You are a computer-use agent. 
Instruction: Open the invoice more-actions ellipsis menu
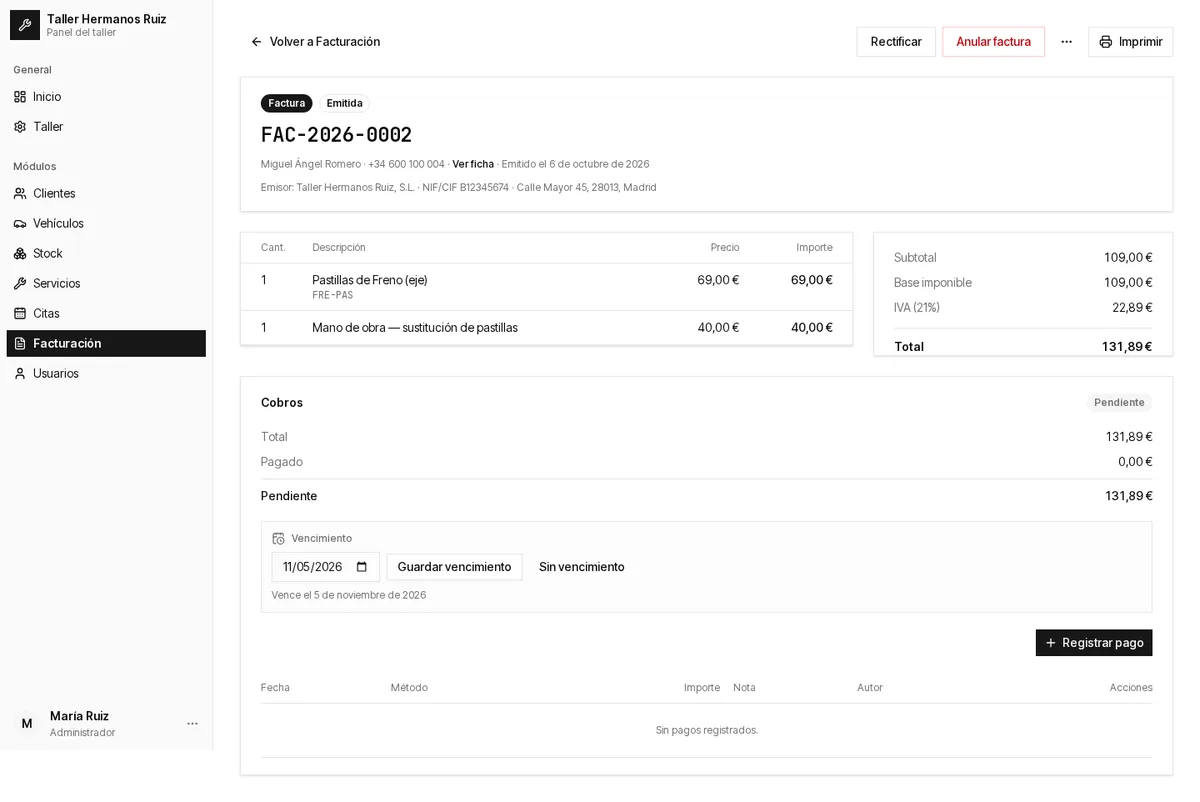click(x=1066, y=42)
